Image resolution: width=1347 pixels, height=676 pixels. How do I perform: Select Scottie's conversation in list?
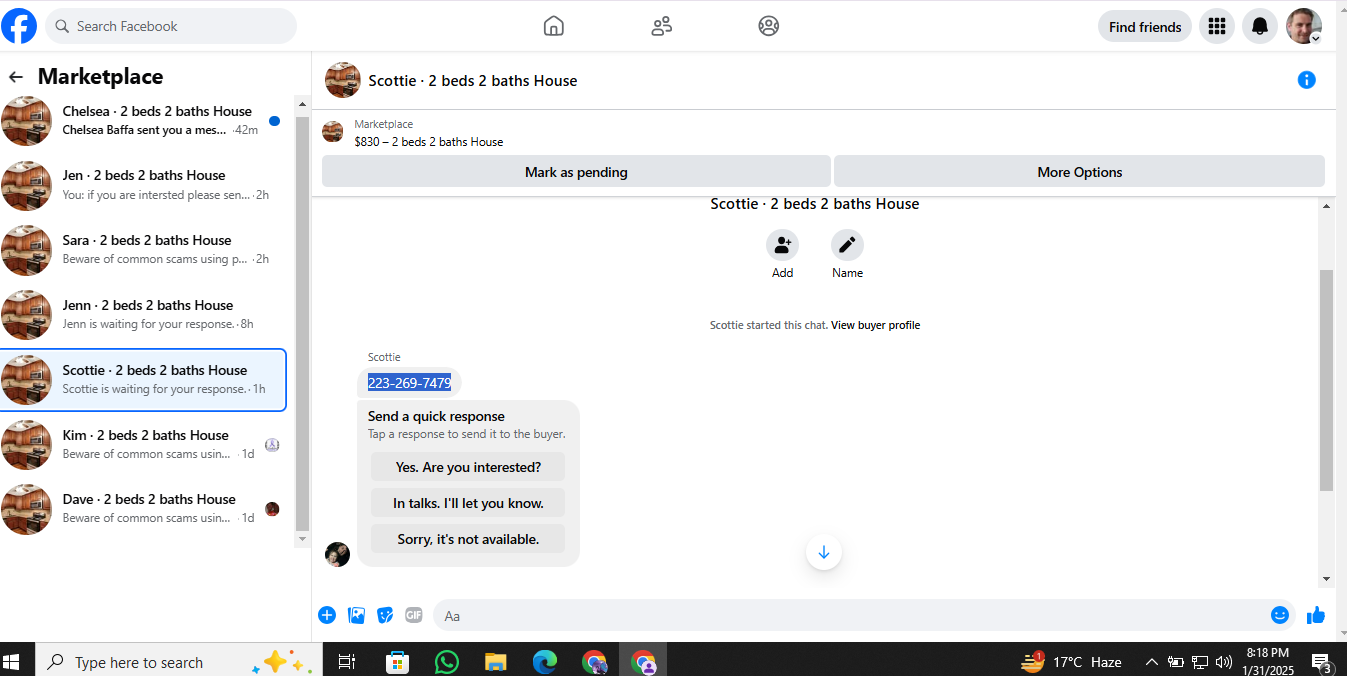click(143, 380)
